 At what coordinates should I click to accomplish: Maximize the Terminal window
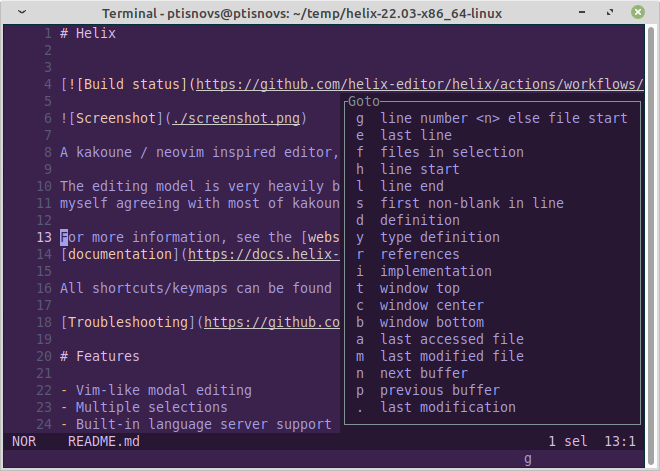pos(609,12)
